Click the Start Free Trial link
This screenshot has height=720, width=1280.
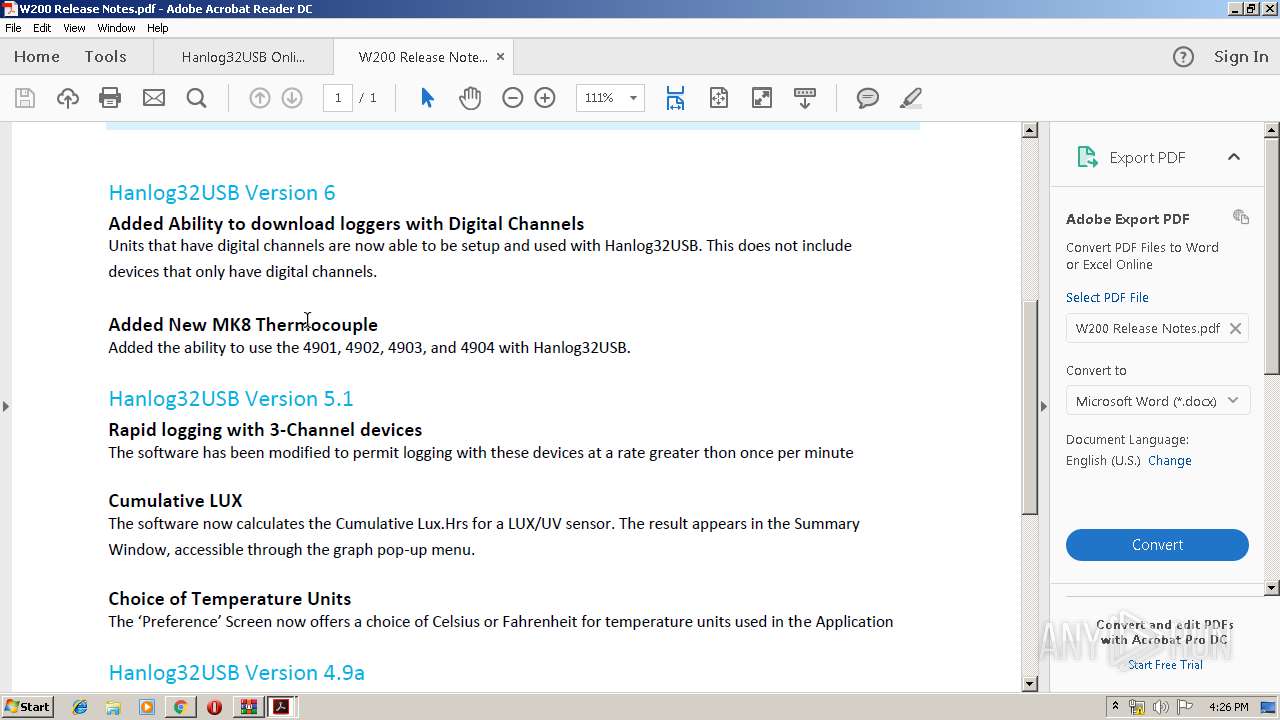[1165, 665]
